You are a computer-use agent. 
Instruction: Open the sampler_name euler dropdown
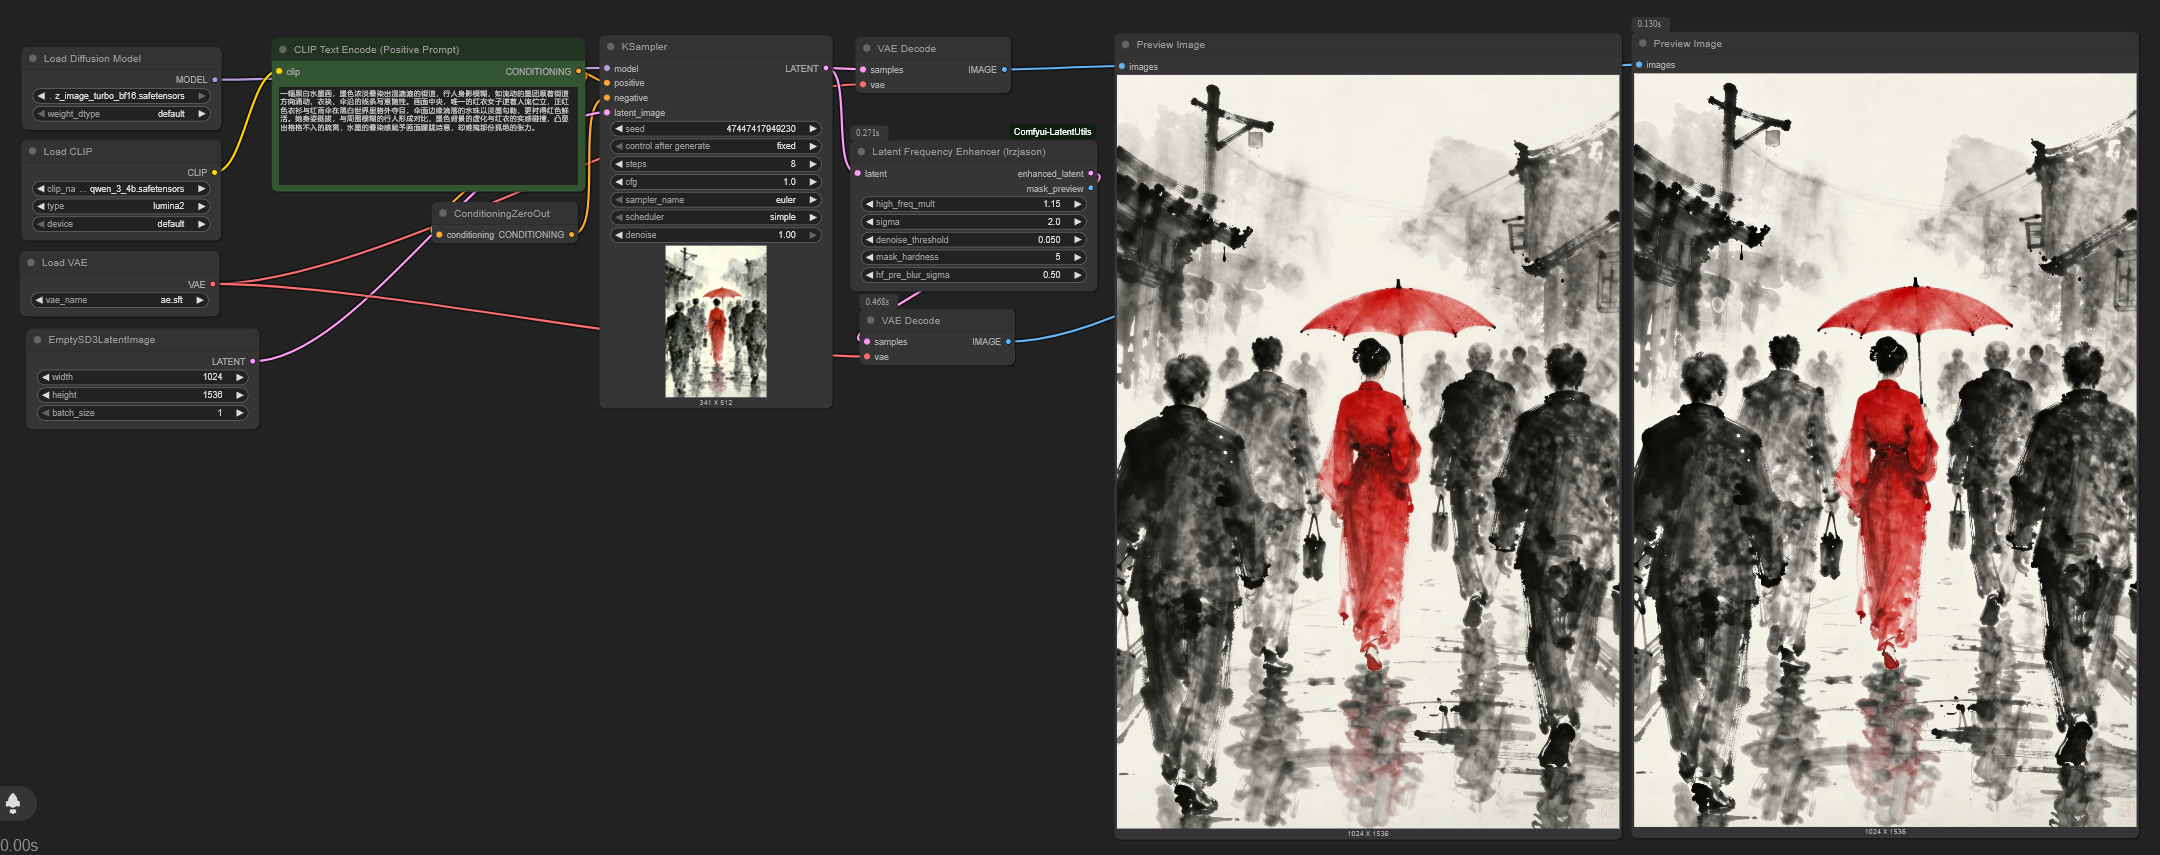click(x=716, y=200)
